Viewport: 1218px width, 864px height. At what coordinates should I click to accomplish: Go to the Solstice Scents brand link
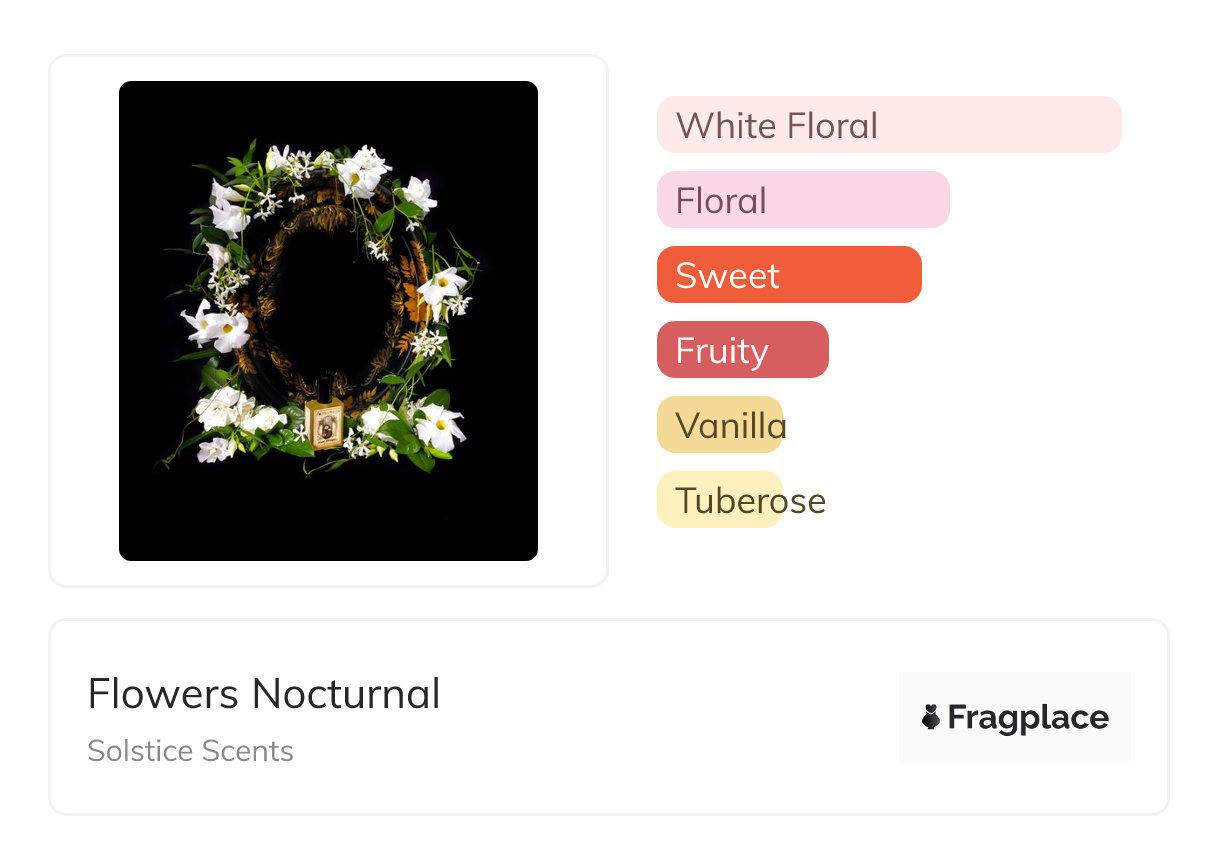pyautogui.click(x=190, y=751)
